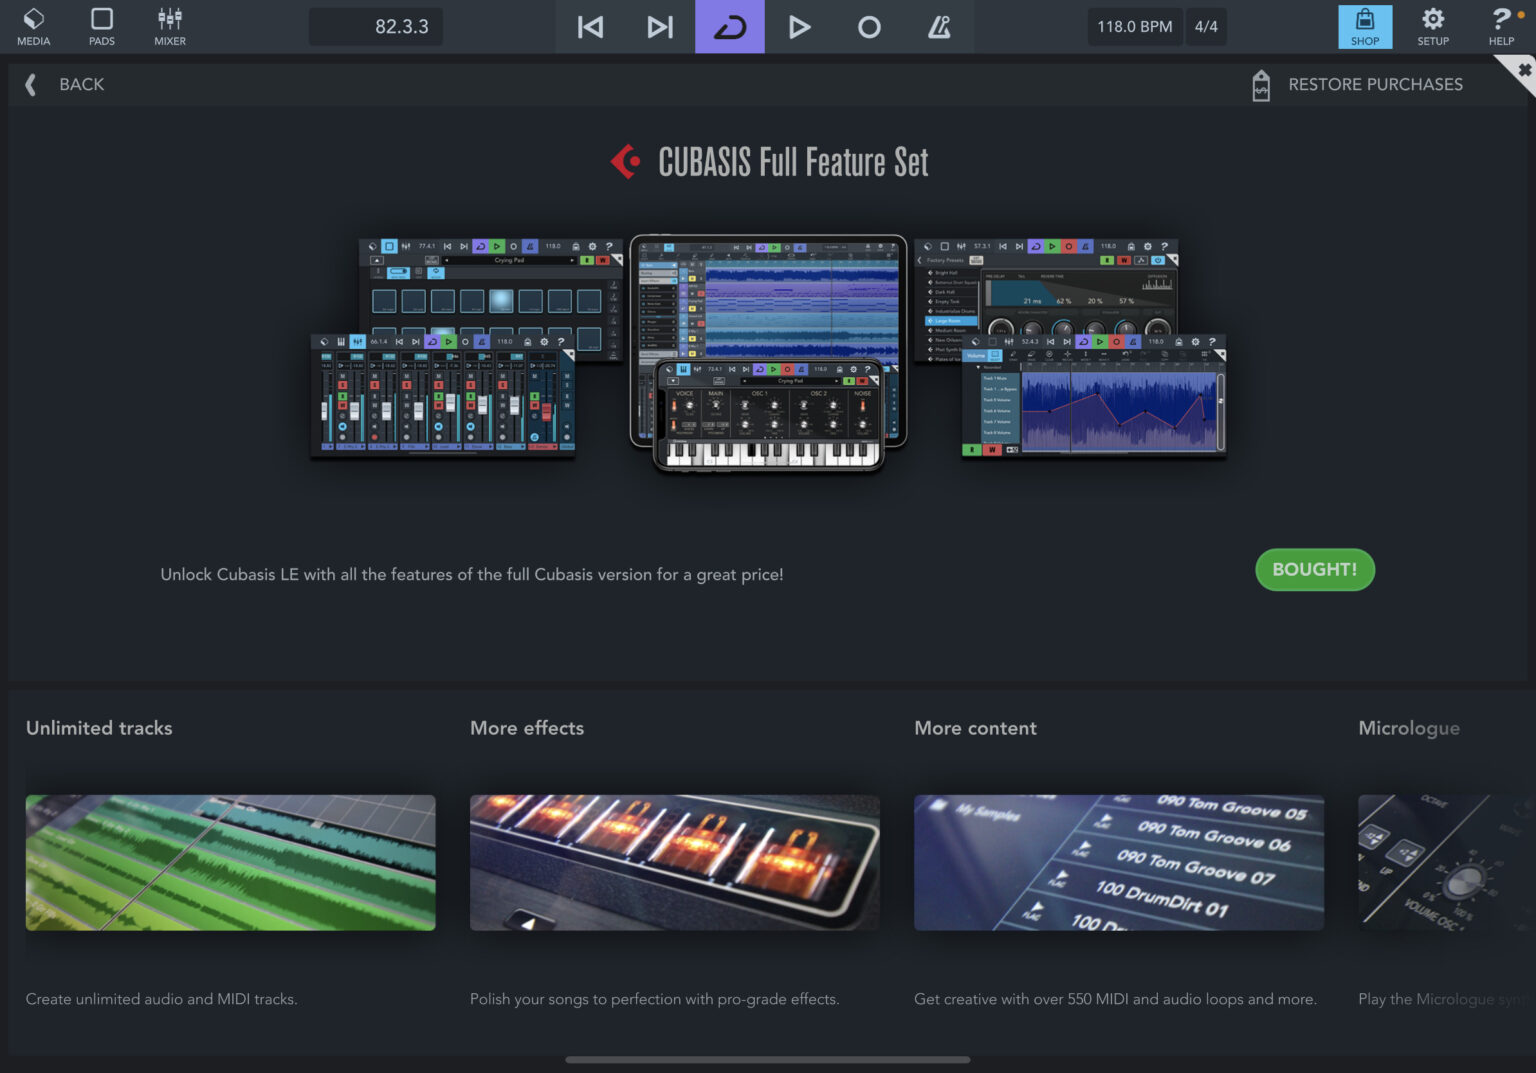Change the 4/4 time signature
This screenshot has height=1073, width=1536.
click(1206, 27)
